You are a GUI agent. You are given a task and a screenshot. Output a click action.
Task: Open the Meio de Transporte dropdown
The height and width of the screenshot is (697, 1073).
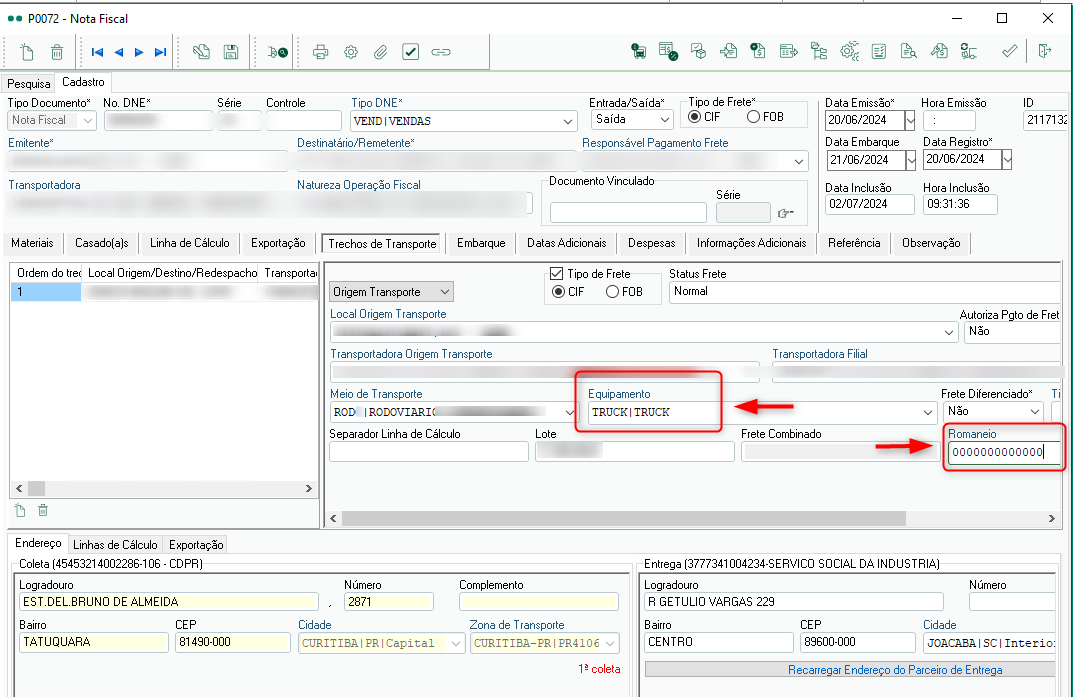[x=569, y=412]
